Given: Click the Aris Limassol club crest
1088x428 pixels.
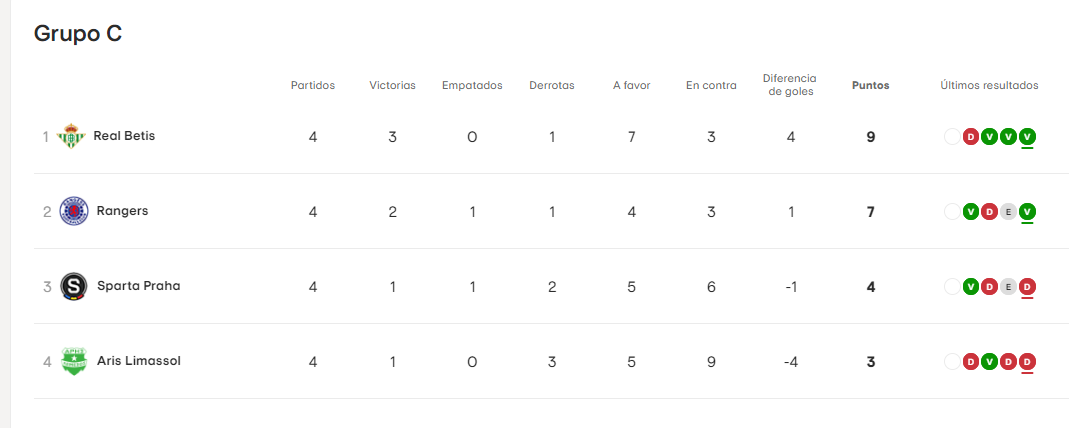Looking at the screenshot, I should coord(74,361).
